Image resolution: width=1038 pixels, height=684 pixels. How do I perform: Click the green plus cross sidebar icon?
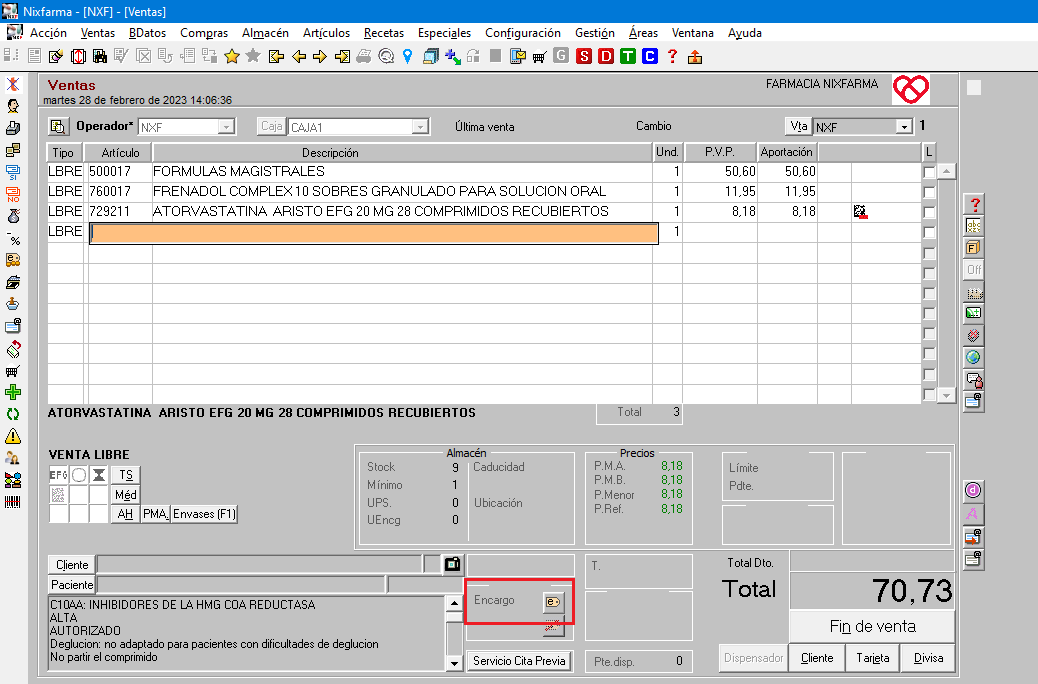(x=13, y=392)
